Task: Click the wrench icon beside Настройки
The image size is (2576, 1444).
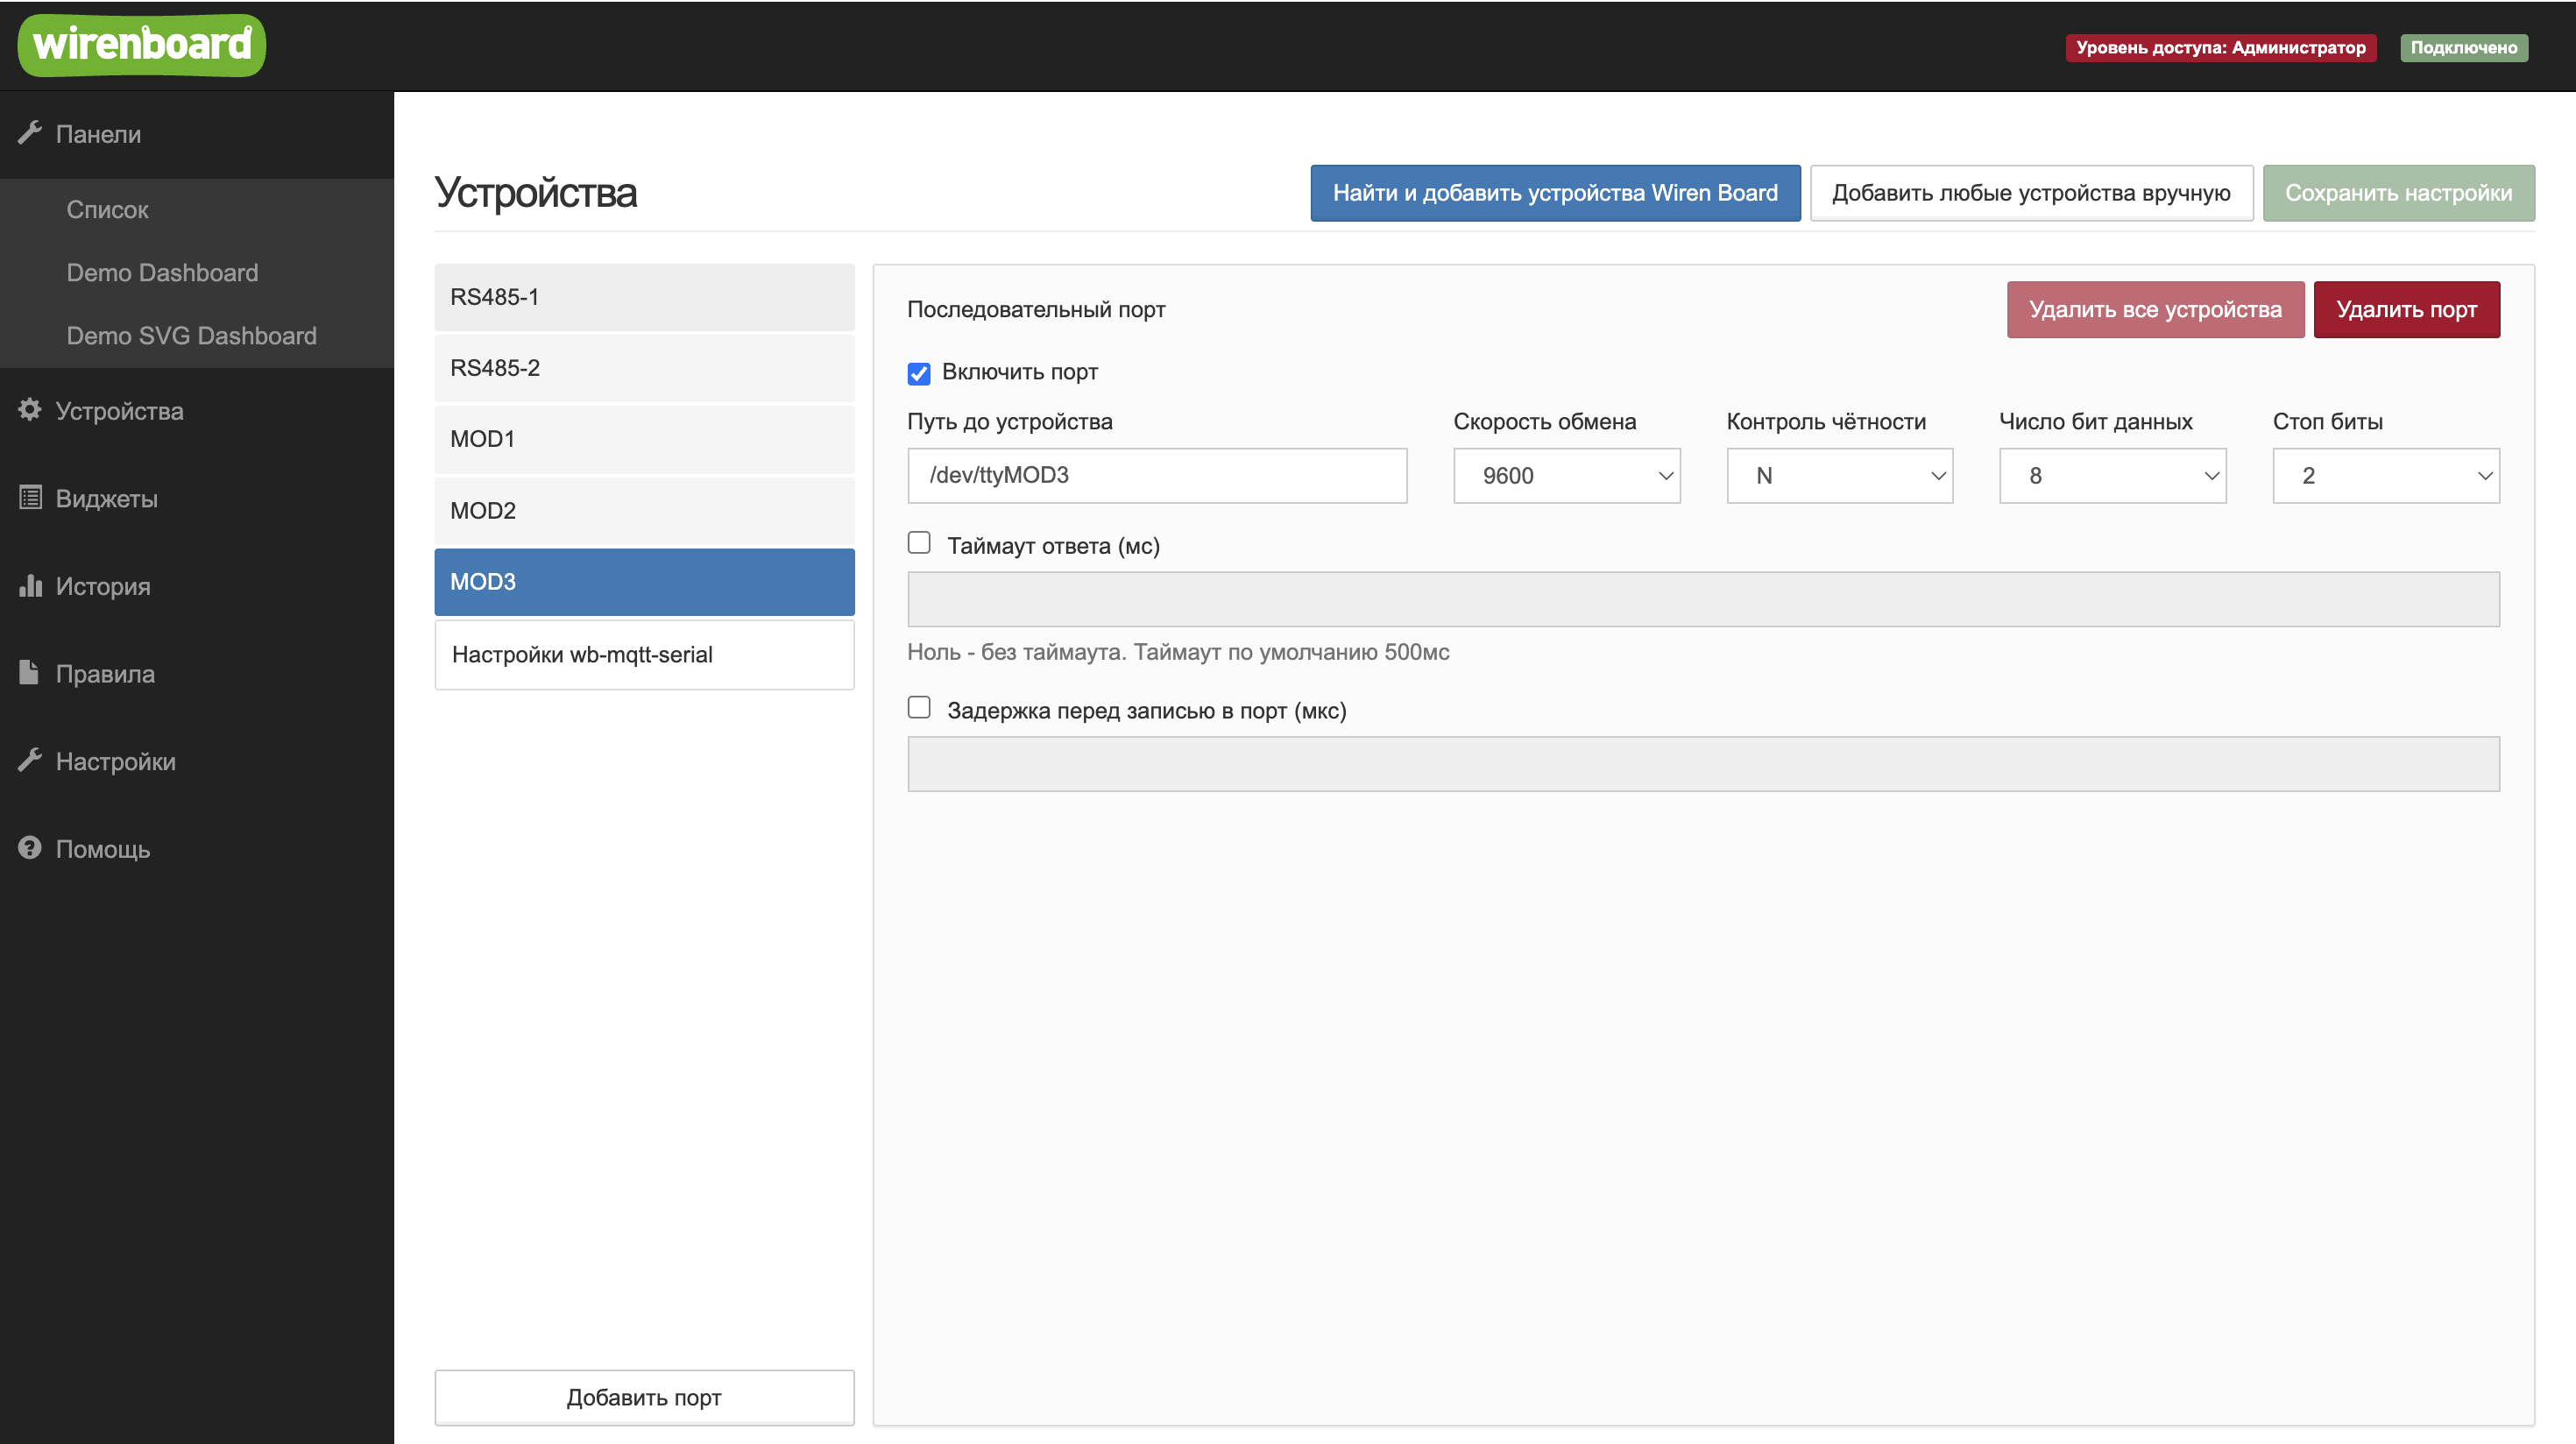Action: [x=30, y=760]
